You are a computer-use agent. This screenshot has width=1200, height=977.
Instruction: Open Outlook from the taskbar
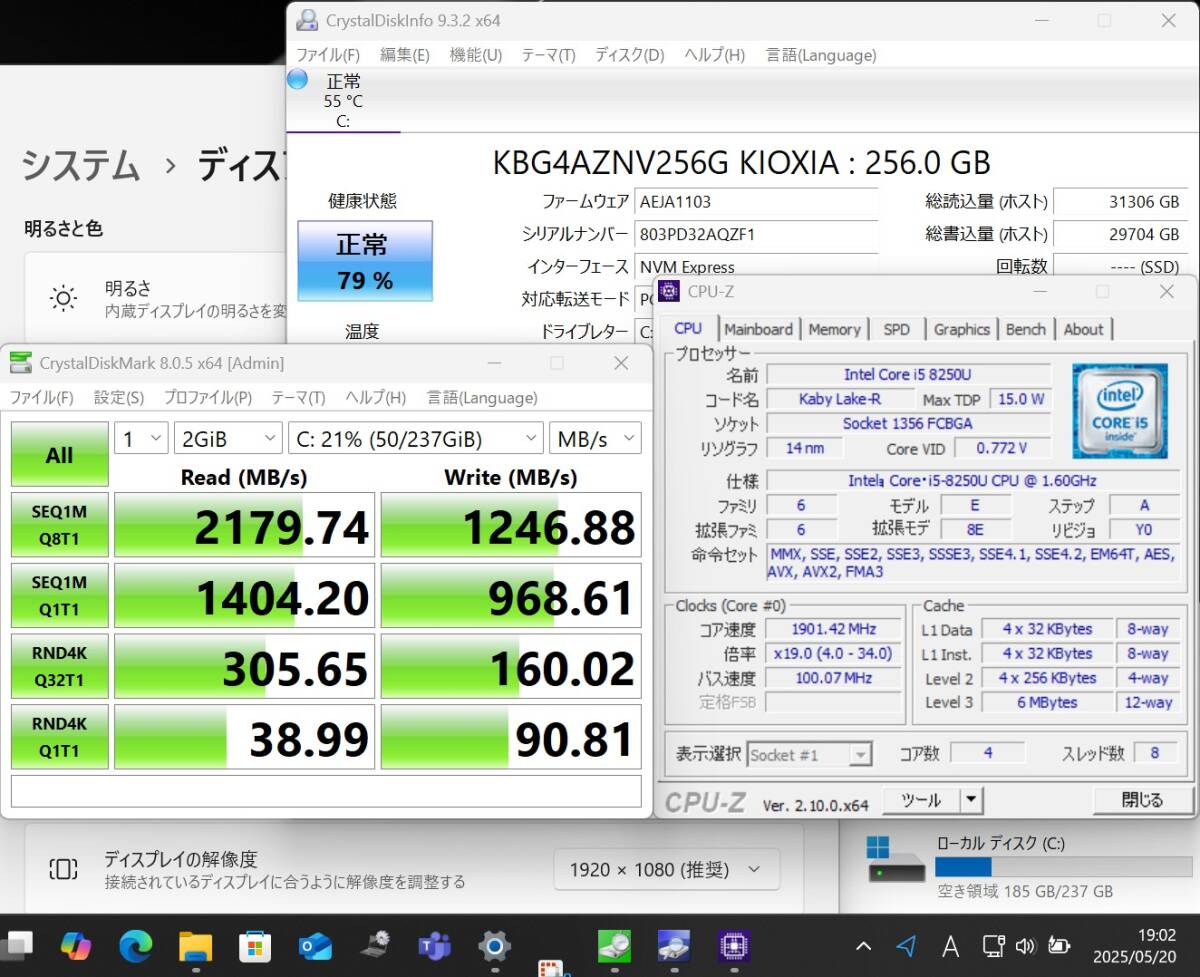315,945
